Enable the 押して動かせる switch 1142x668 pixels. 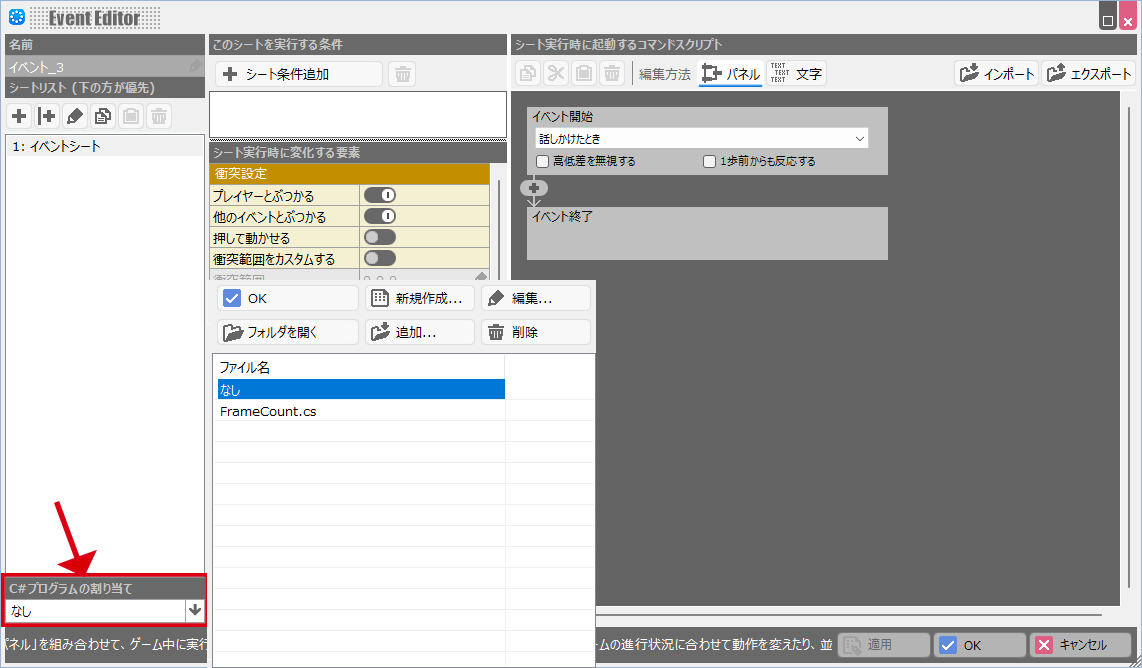point(380,237)
